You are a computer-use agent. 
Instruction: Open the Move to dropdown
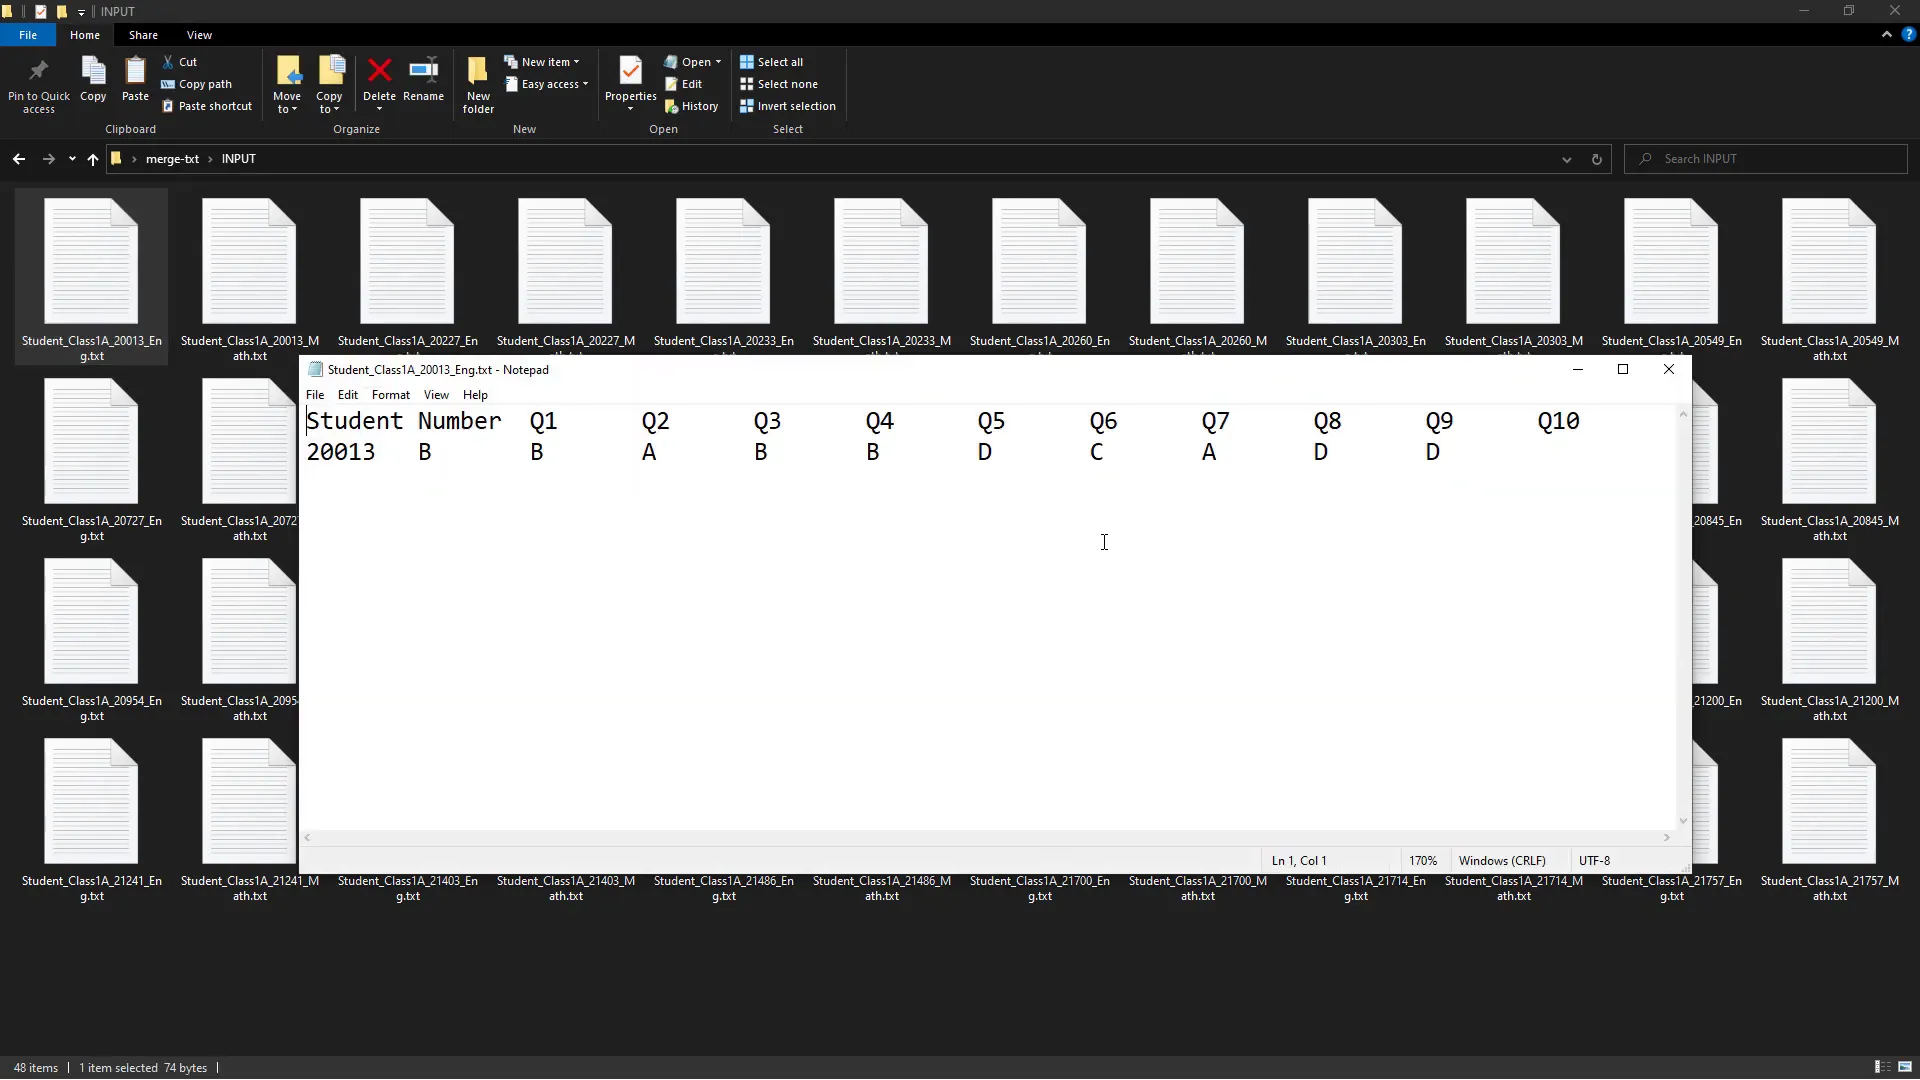pyautogui.click(x=287, y=84)
